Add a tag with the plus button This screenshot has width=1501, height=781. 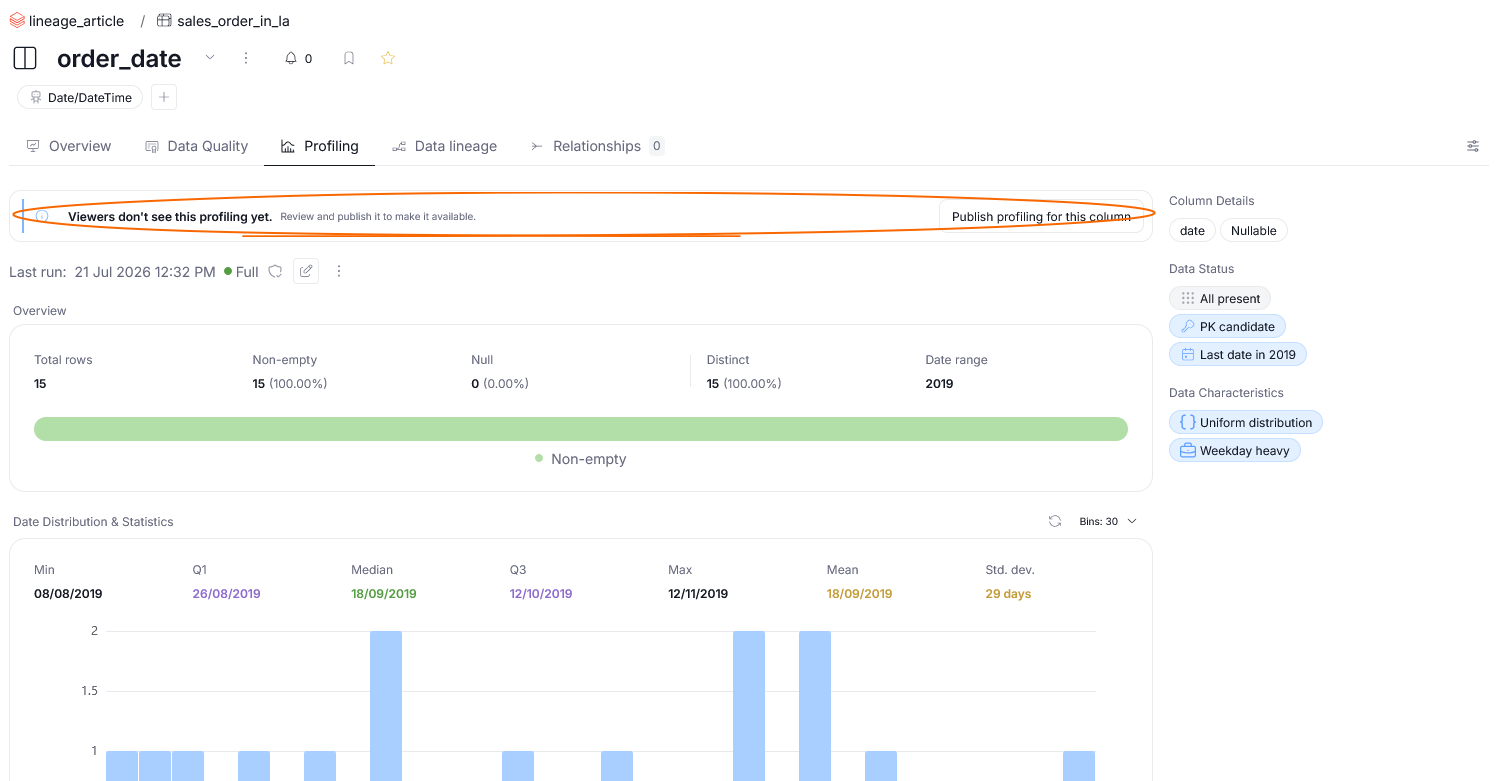(x=164, y=97)
